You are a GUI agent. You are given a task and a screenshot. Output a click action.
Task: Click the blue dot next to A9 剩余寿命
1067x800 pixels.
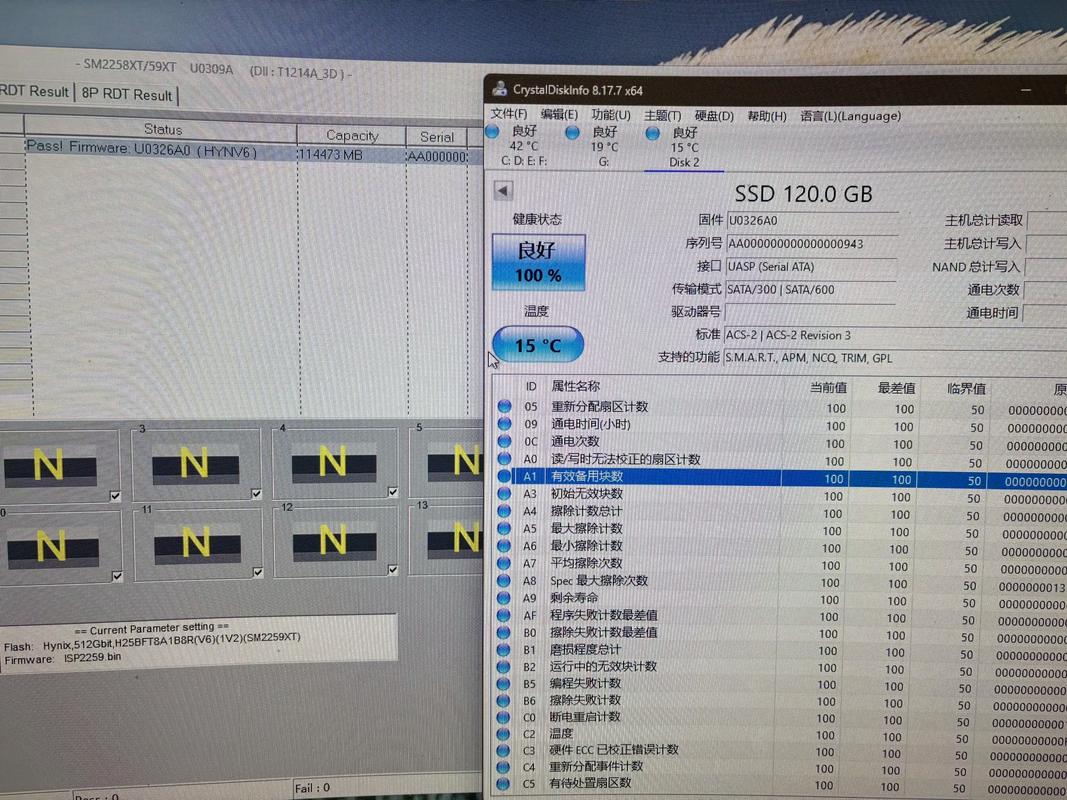(x=503, y=597)
